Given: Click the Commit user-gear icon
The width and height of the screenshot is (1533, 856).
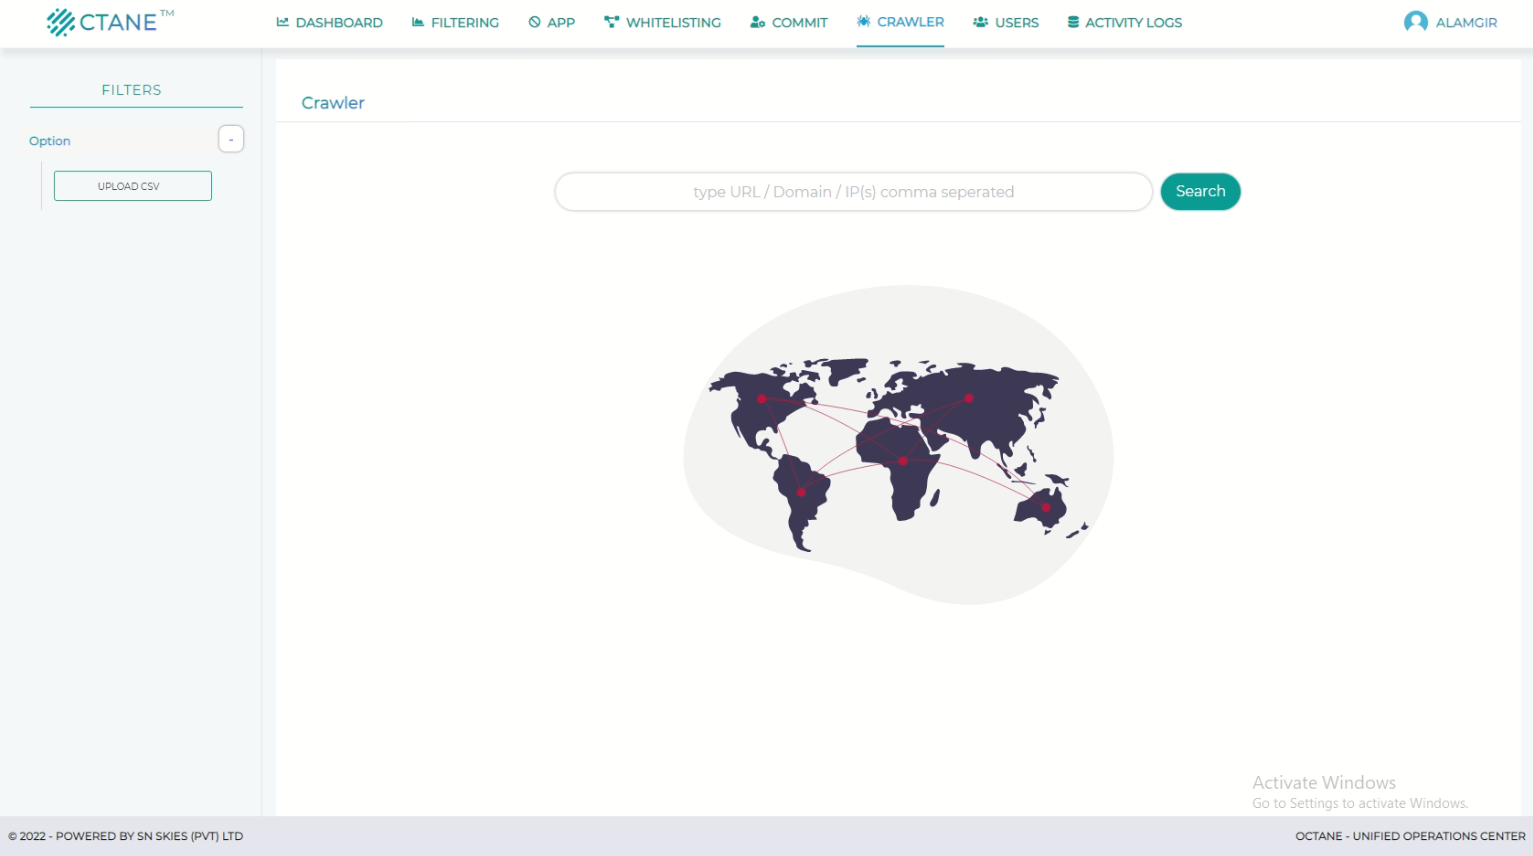Looking at the screenshot, I should tap(758, 22).
